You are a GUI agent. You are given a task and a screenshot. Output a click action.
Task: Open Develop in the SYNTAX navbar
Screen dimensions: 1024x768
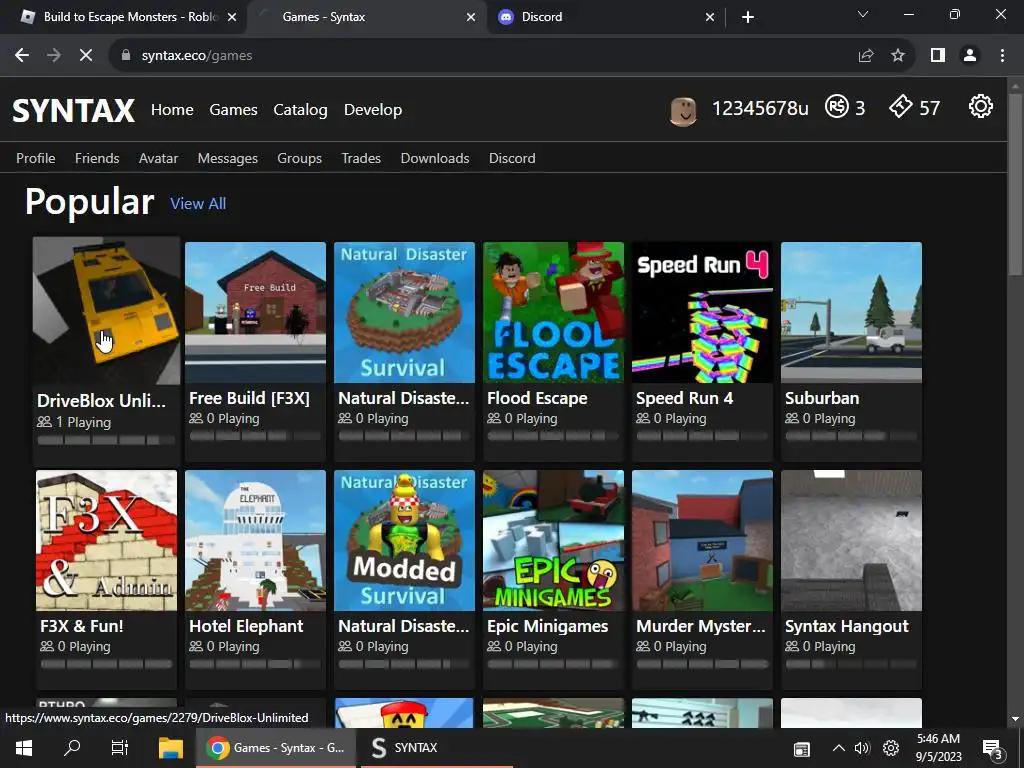tap(373, 110)
